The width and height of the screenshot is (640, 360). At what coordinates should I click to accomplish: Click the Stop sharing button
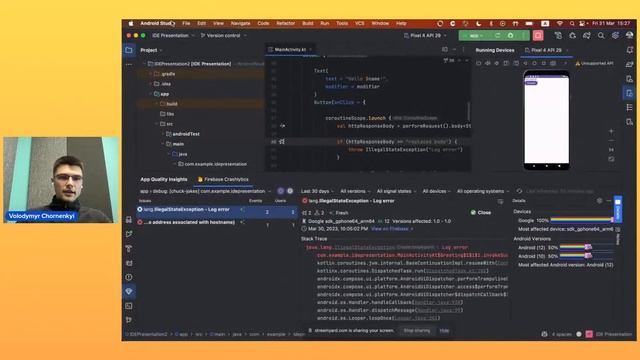[417, 331]
